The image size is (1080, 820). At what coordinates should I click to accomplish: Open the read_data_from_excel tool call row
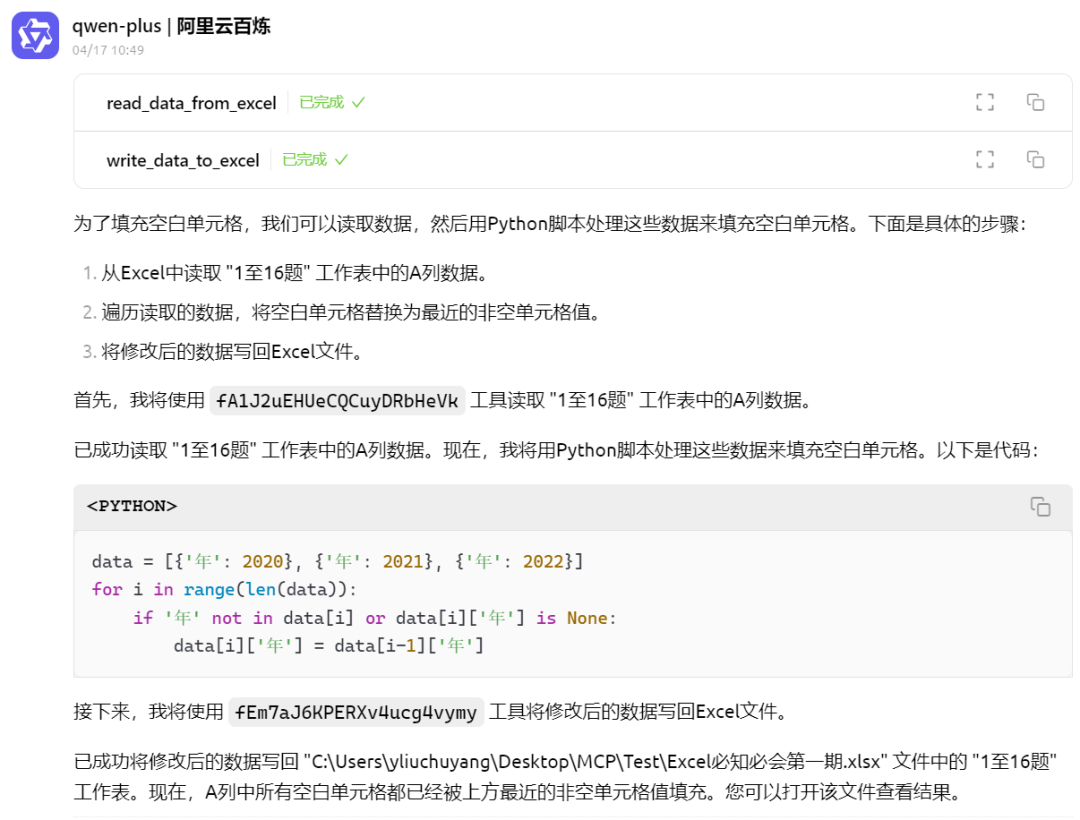point(572,103)
